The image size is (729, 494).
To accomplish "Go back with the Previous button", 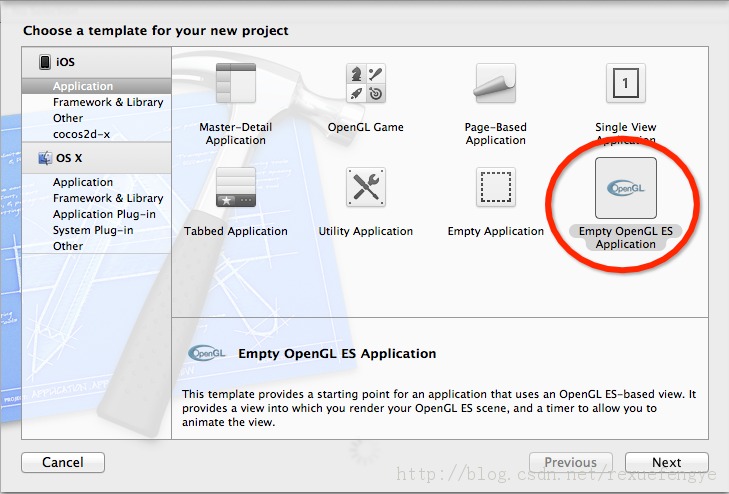I will click(570, 462).
